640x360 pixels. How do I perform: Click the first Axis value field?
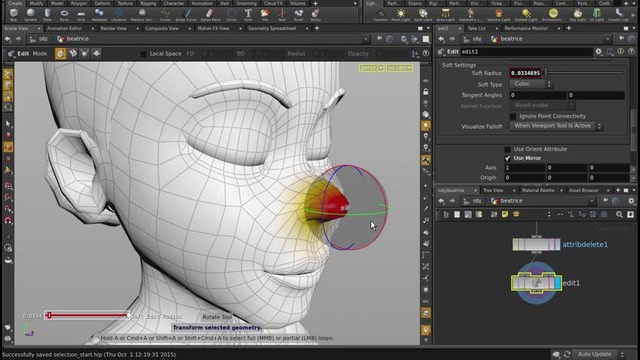(524, 168)
